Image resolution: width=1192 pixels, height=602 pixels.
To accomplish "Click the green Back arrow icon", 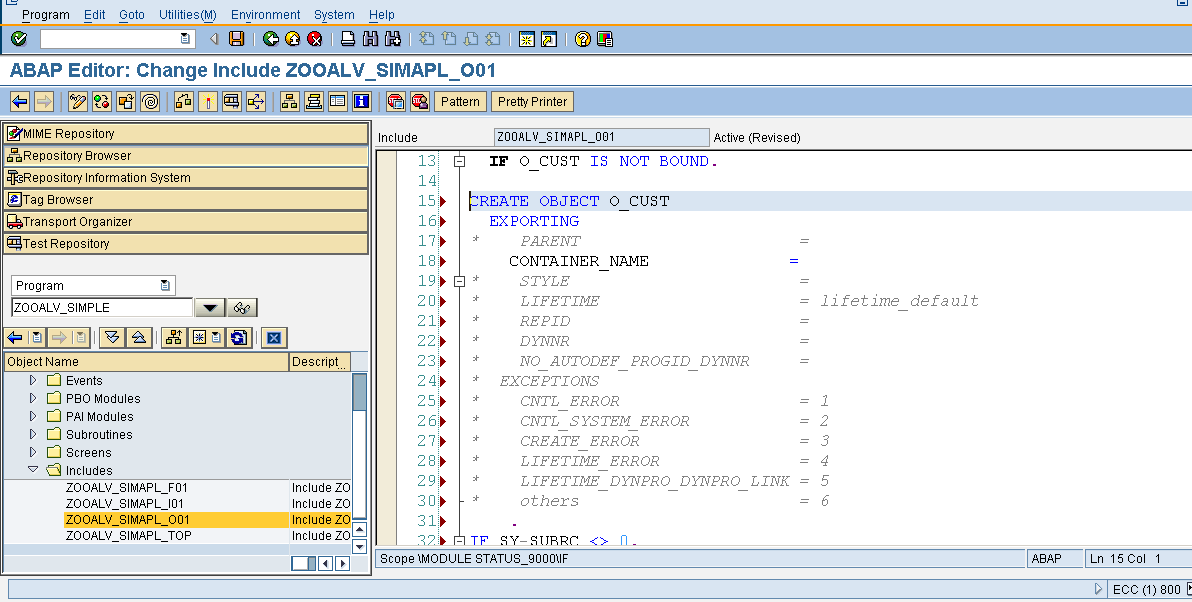I will [272, 38].
